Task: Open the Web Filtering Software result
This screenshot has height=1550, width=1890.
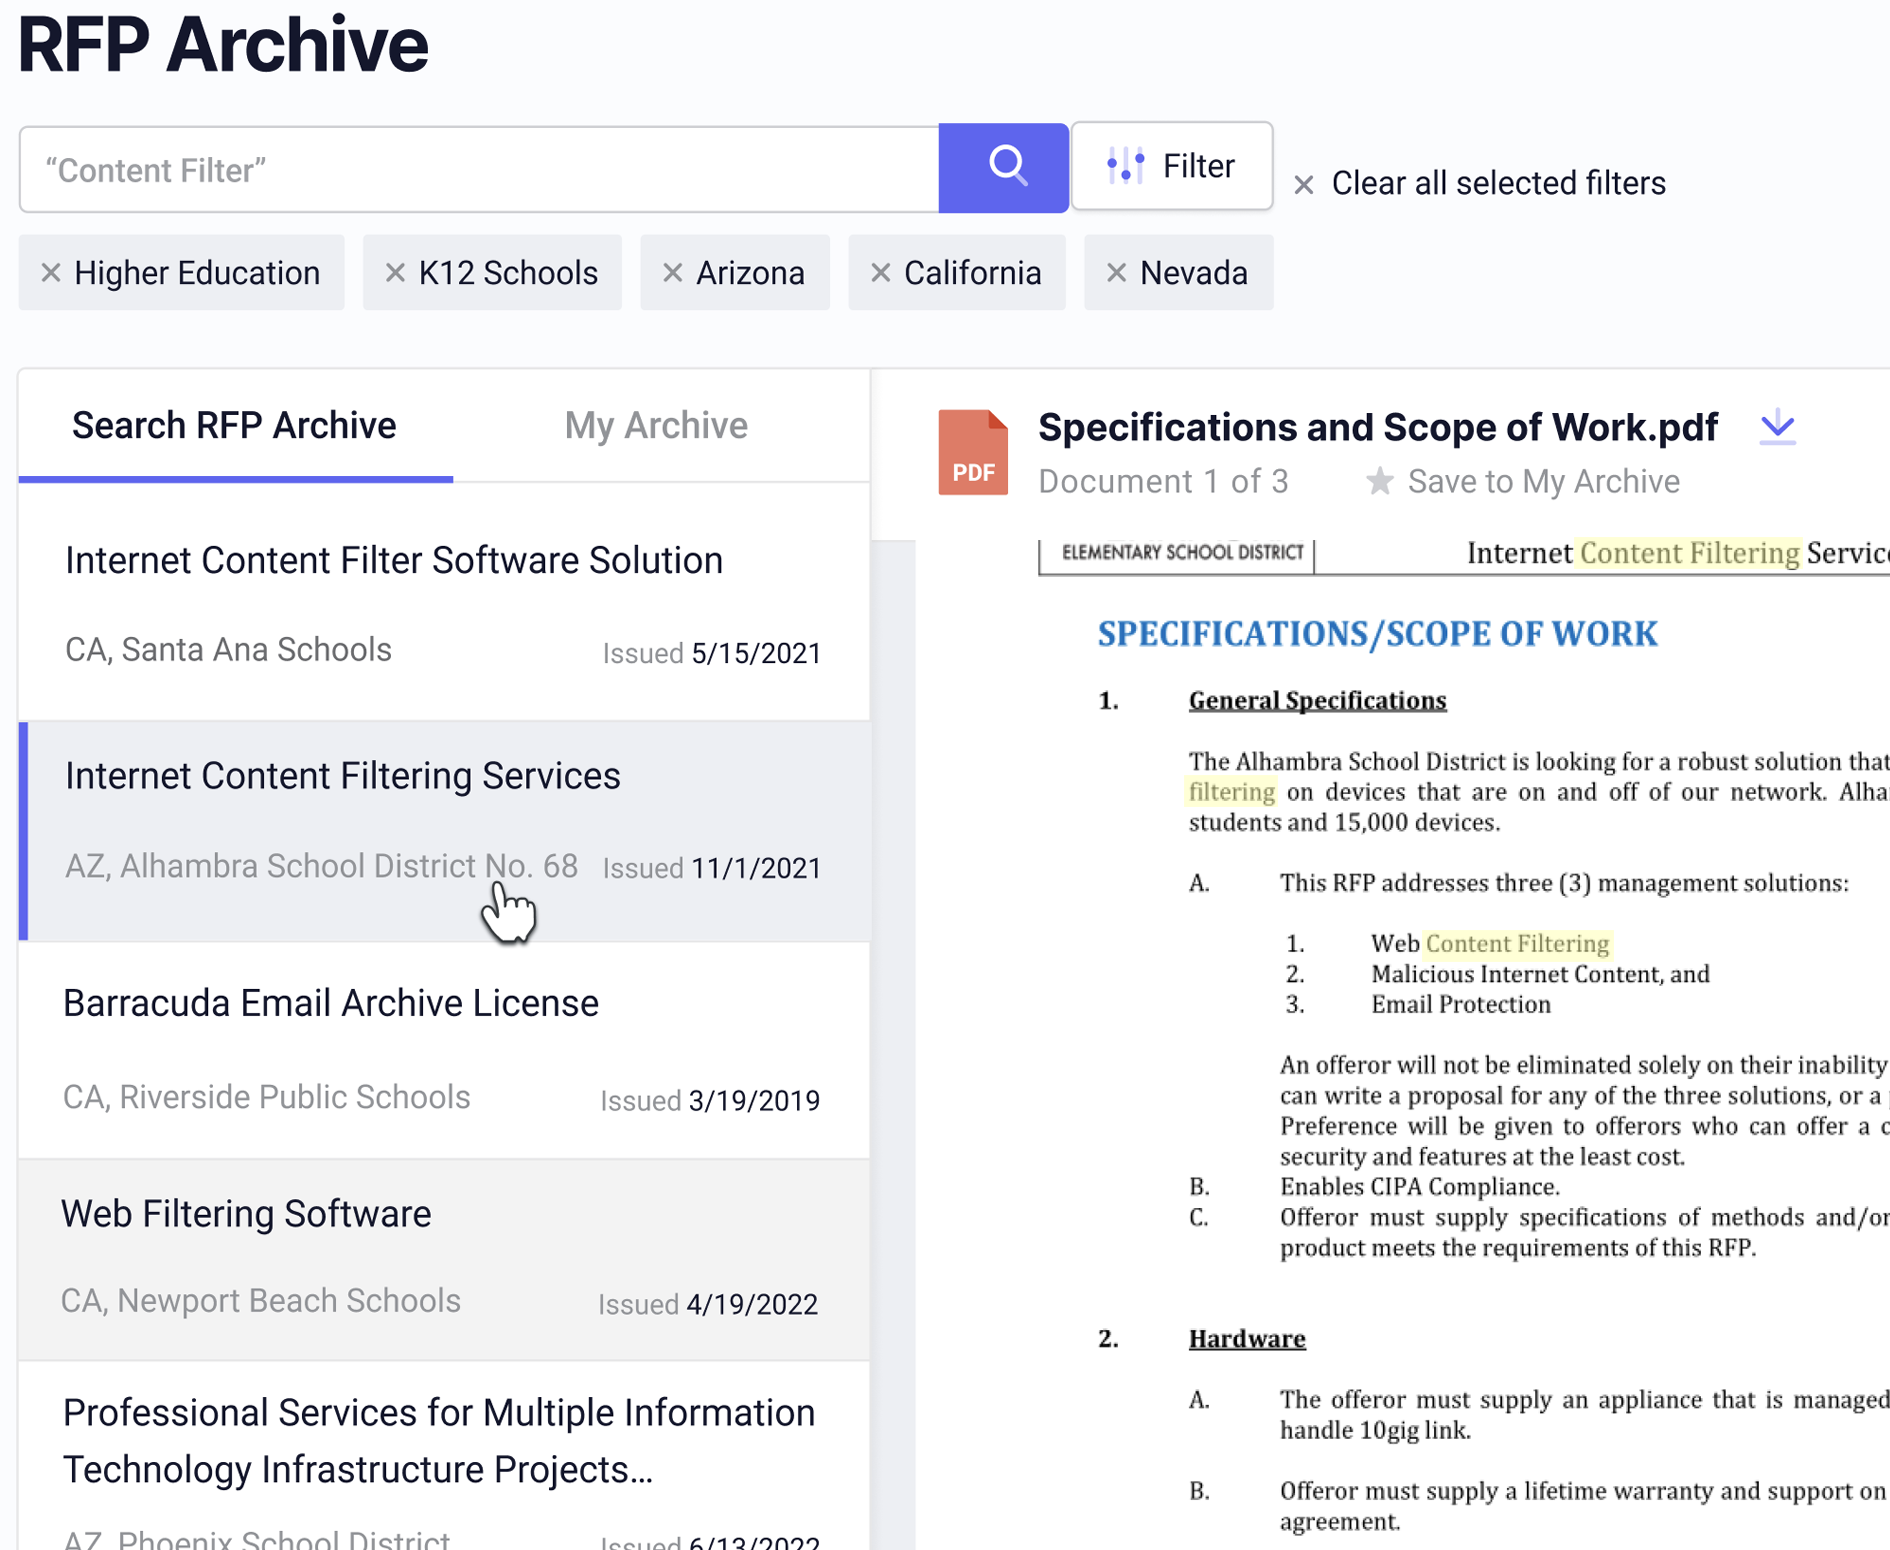Action: click(246, 1213)
